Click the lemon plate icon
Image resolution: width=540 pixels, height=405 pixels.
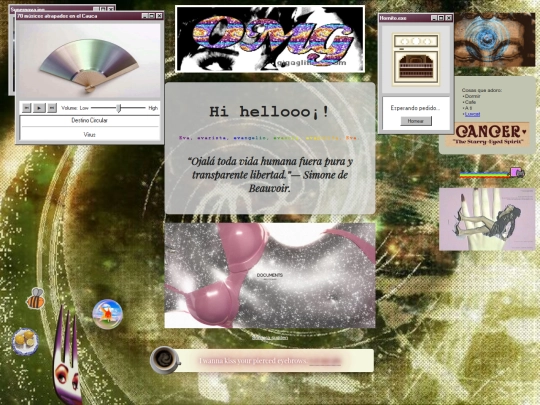click(x=25, y=341)
